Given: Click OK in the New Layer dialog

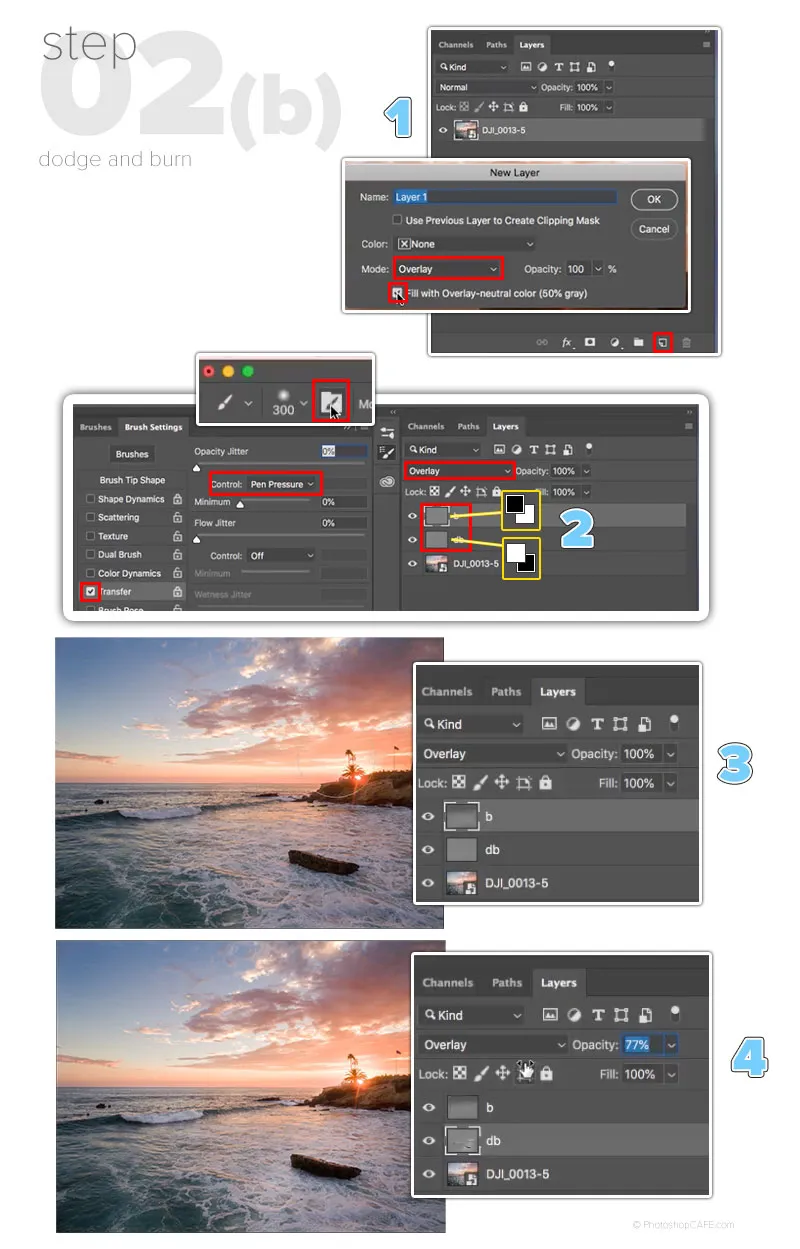Looking at the screenshot, I should pyautogui.click(x=654, y=199).
